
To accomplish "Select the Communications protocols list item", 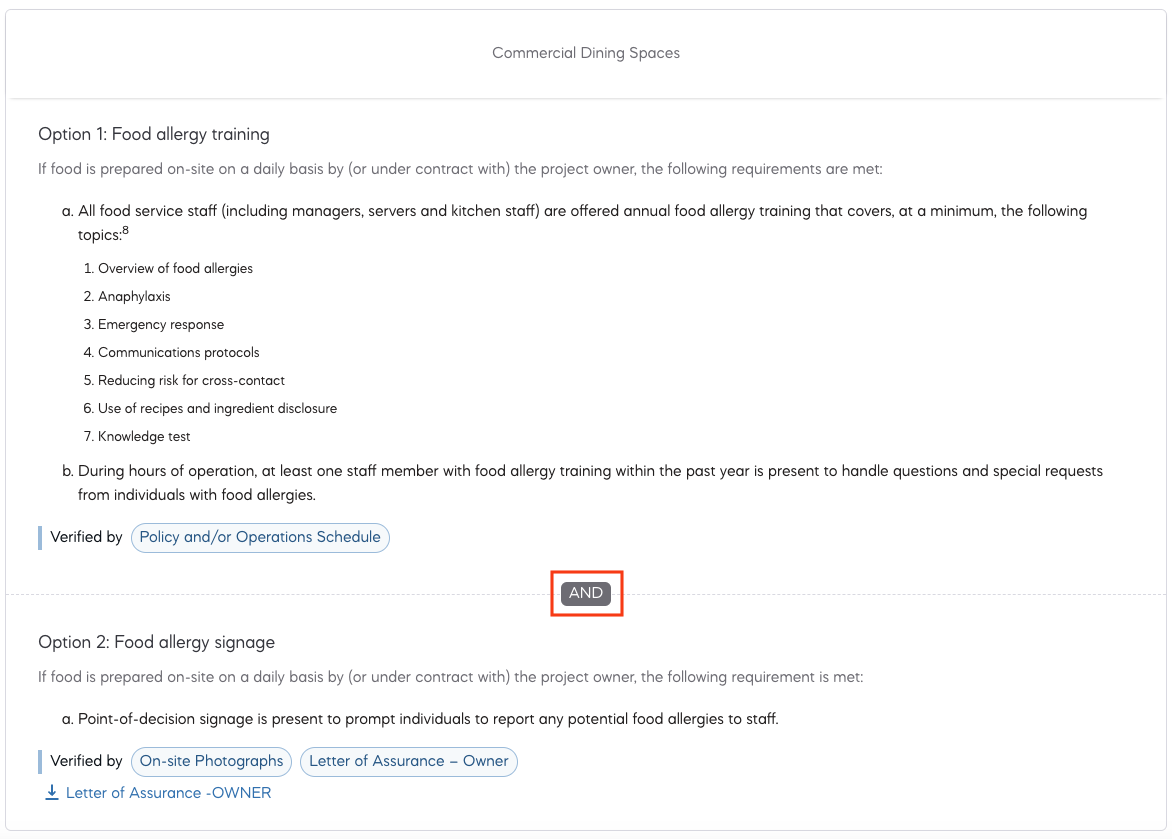I will pyautogui.click(x=178, y=353).
